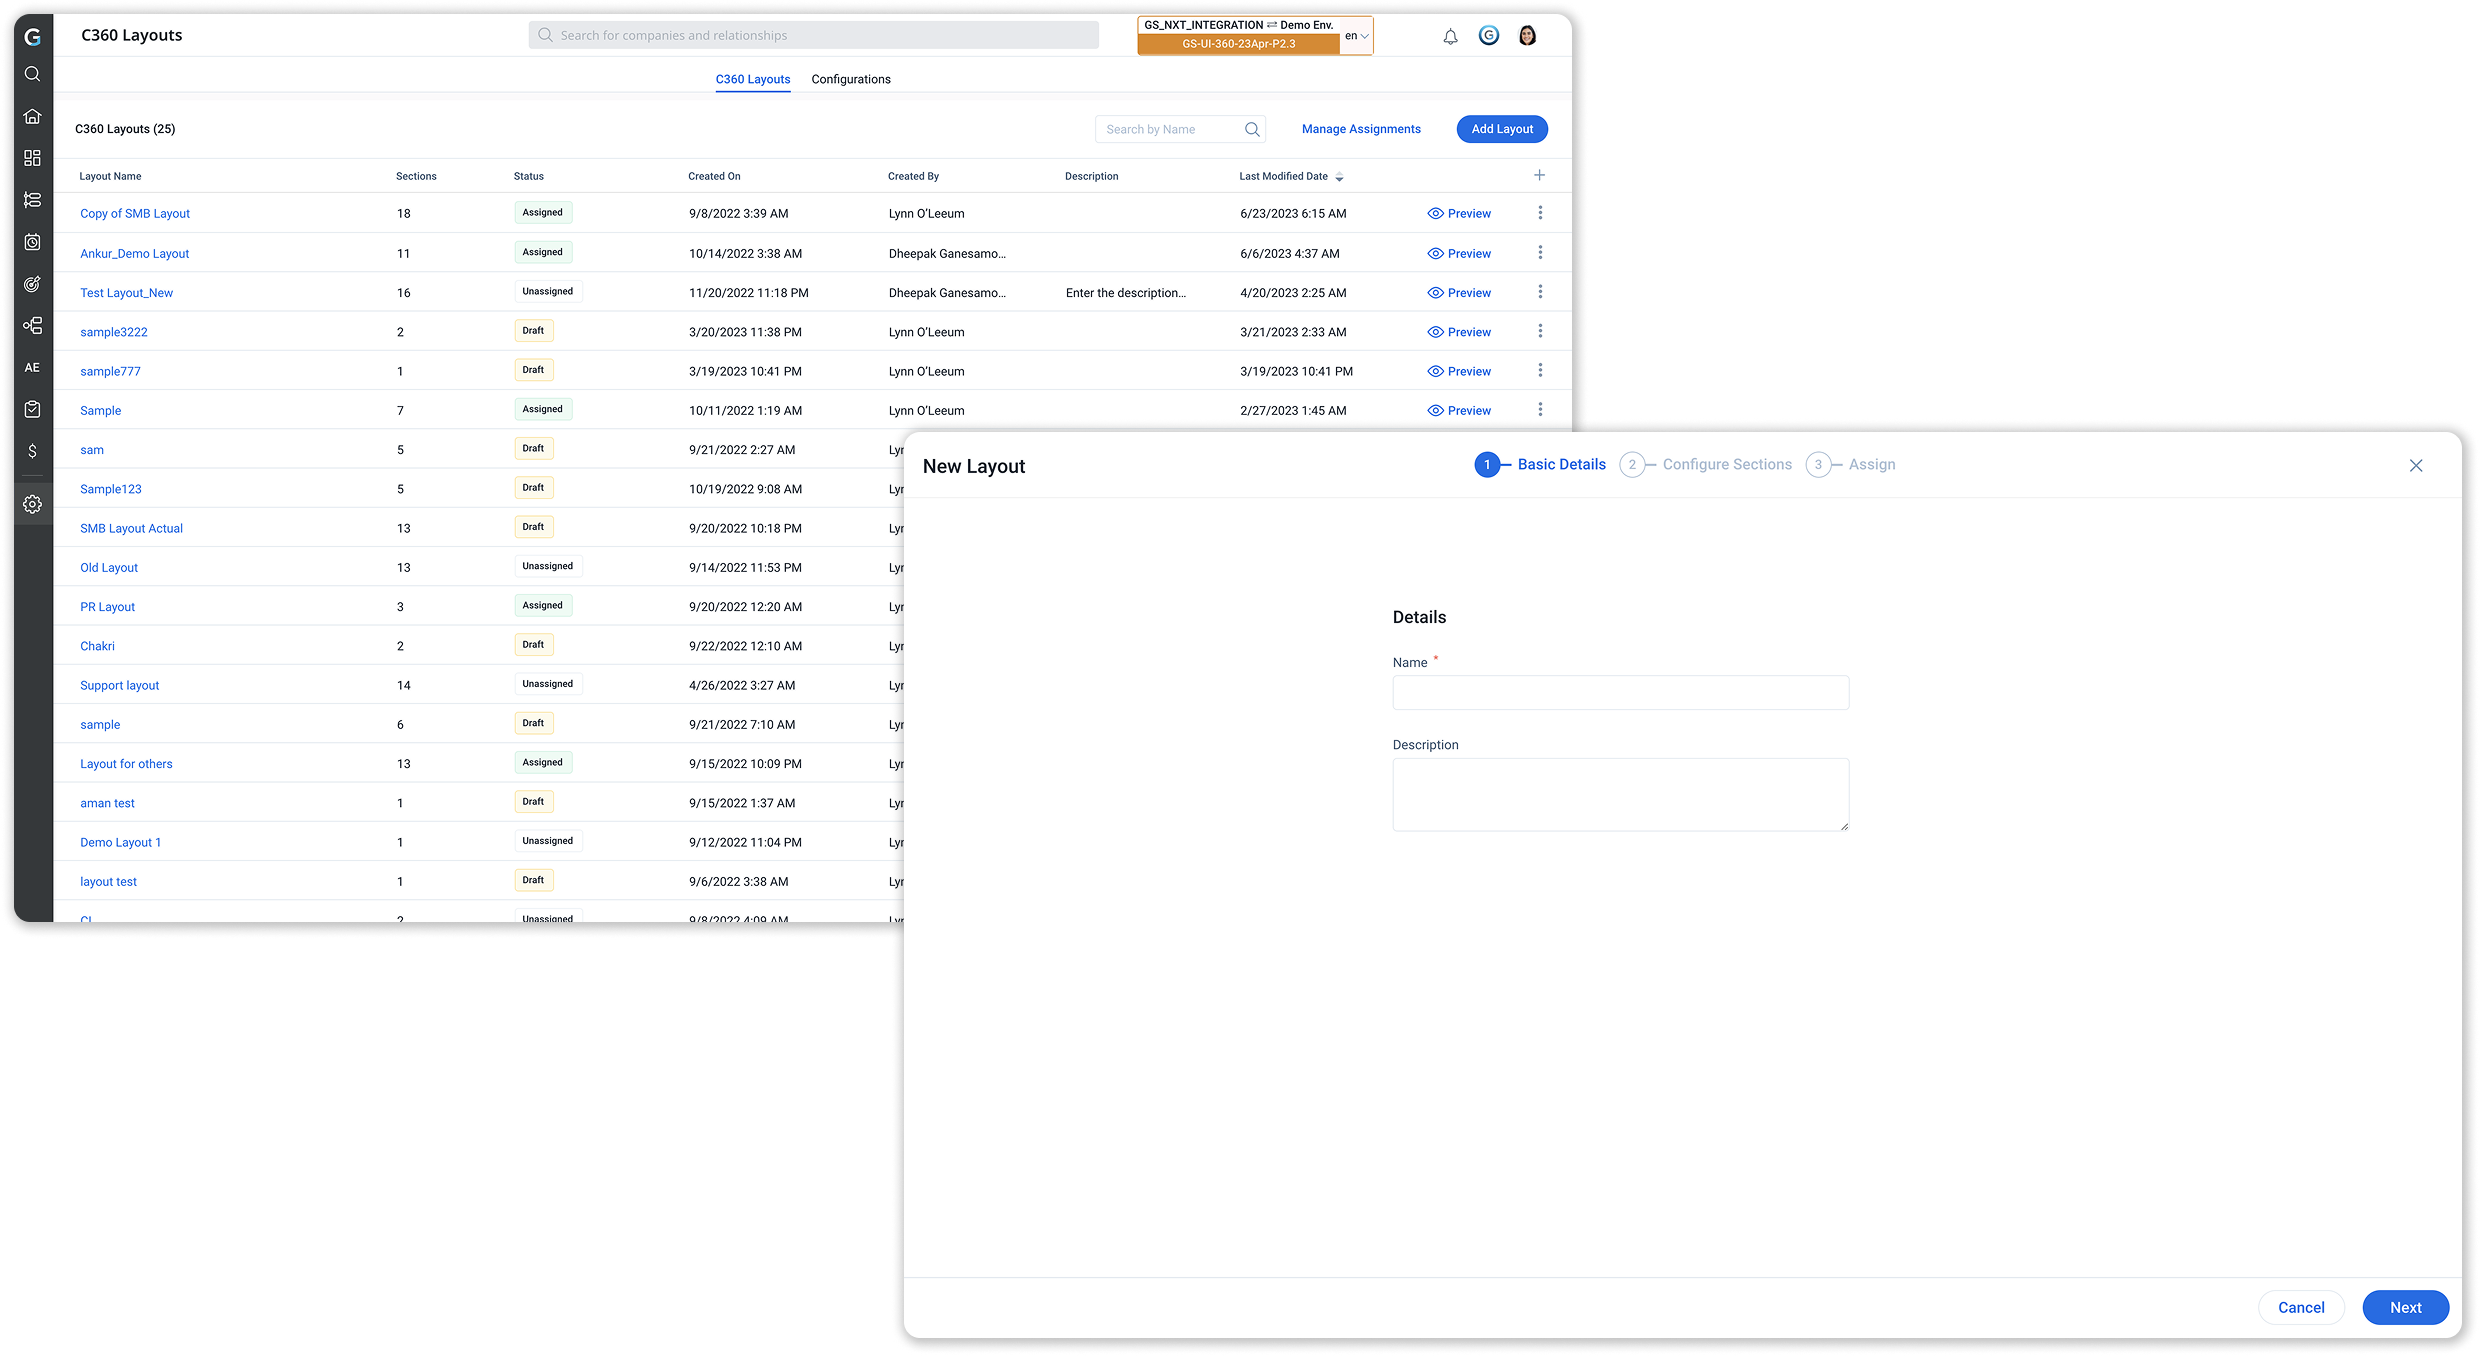Click the Gainsight G circle icon in header
This screenshot has height=1356, width=2480.
(1489, 35)
